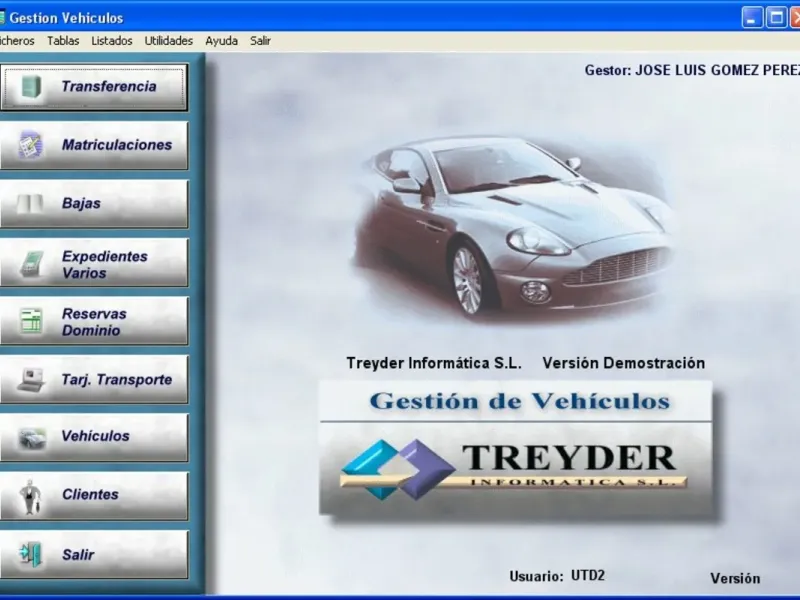Click the Treyder Informática S.L. text
Screen dimensions: 800x600
coord(434,363)
